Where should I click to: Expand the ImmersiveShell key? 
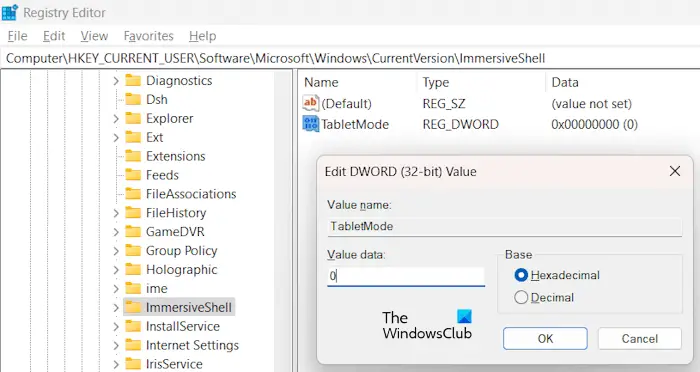click(x=116, y=307)
